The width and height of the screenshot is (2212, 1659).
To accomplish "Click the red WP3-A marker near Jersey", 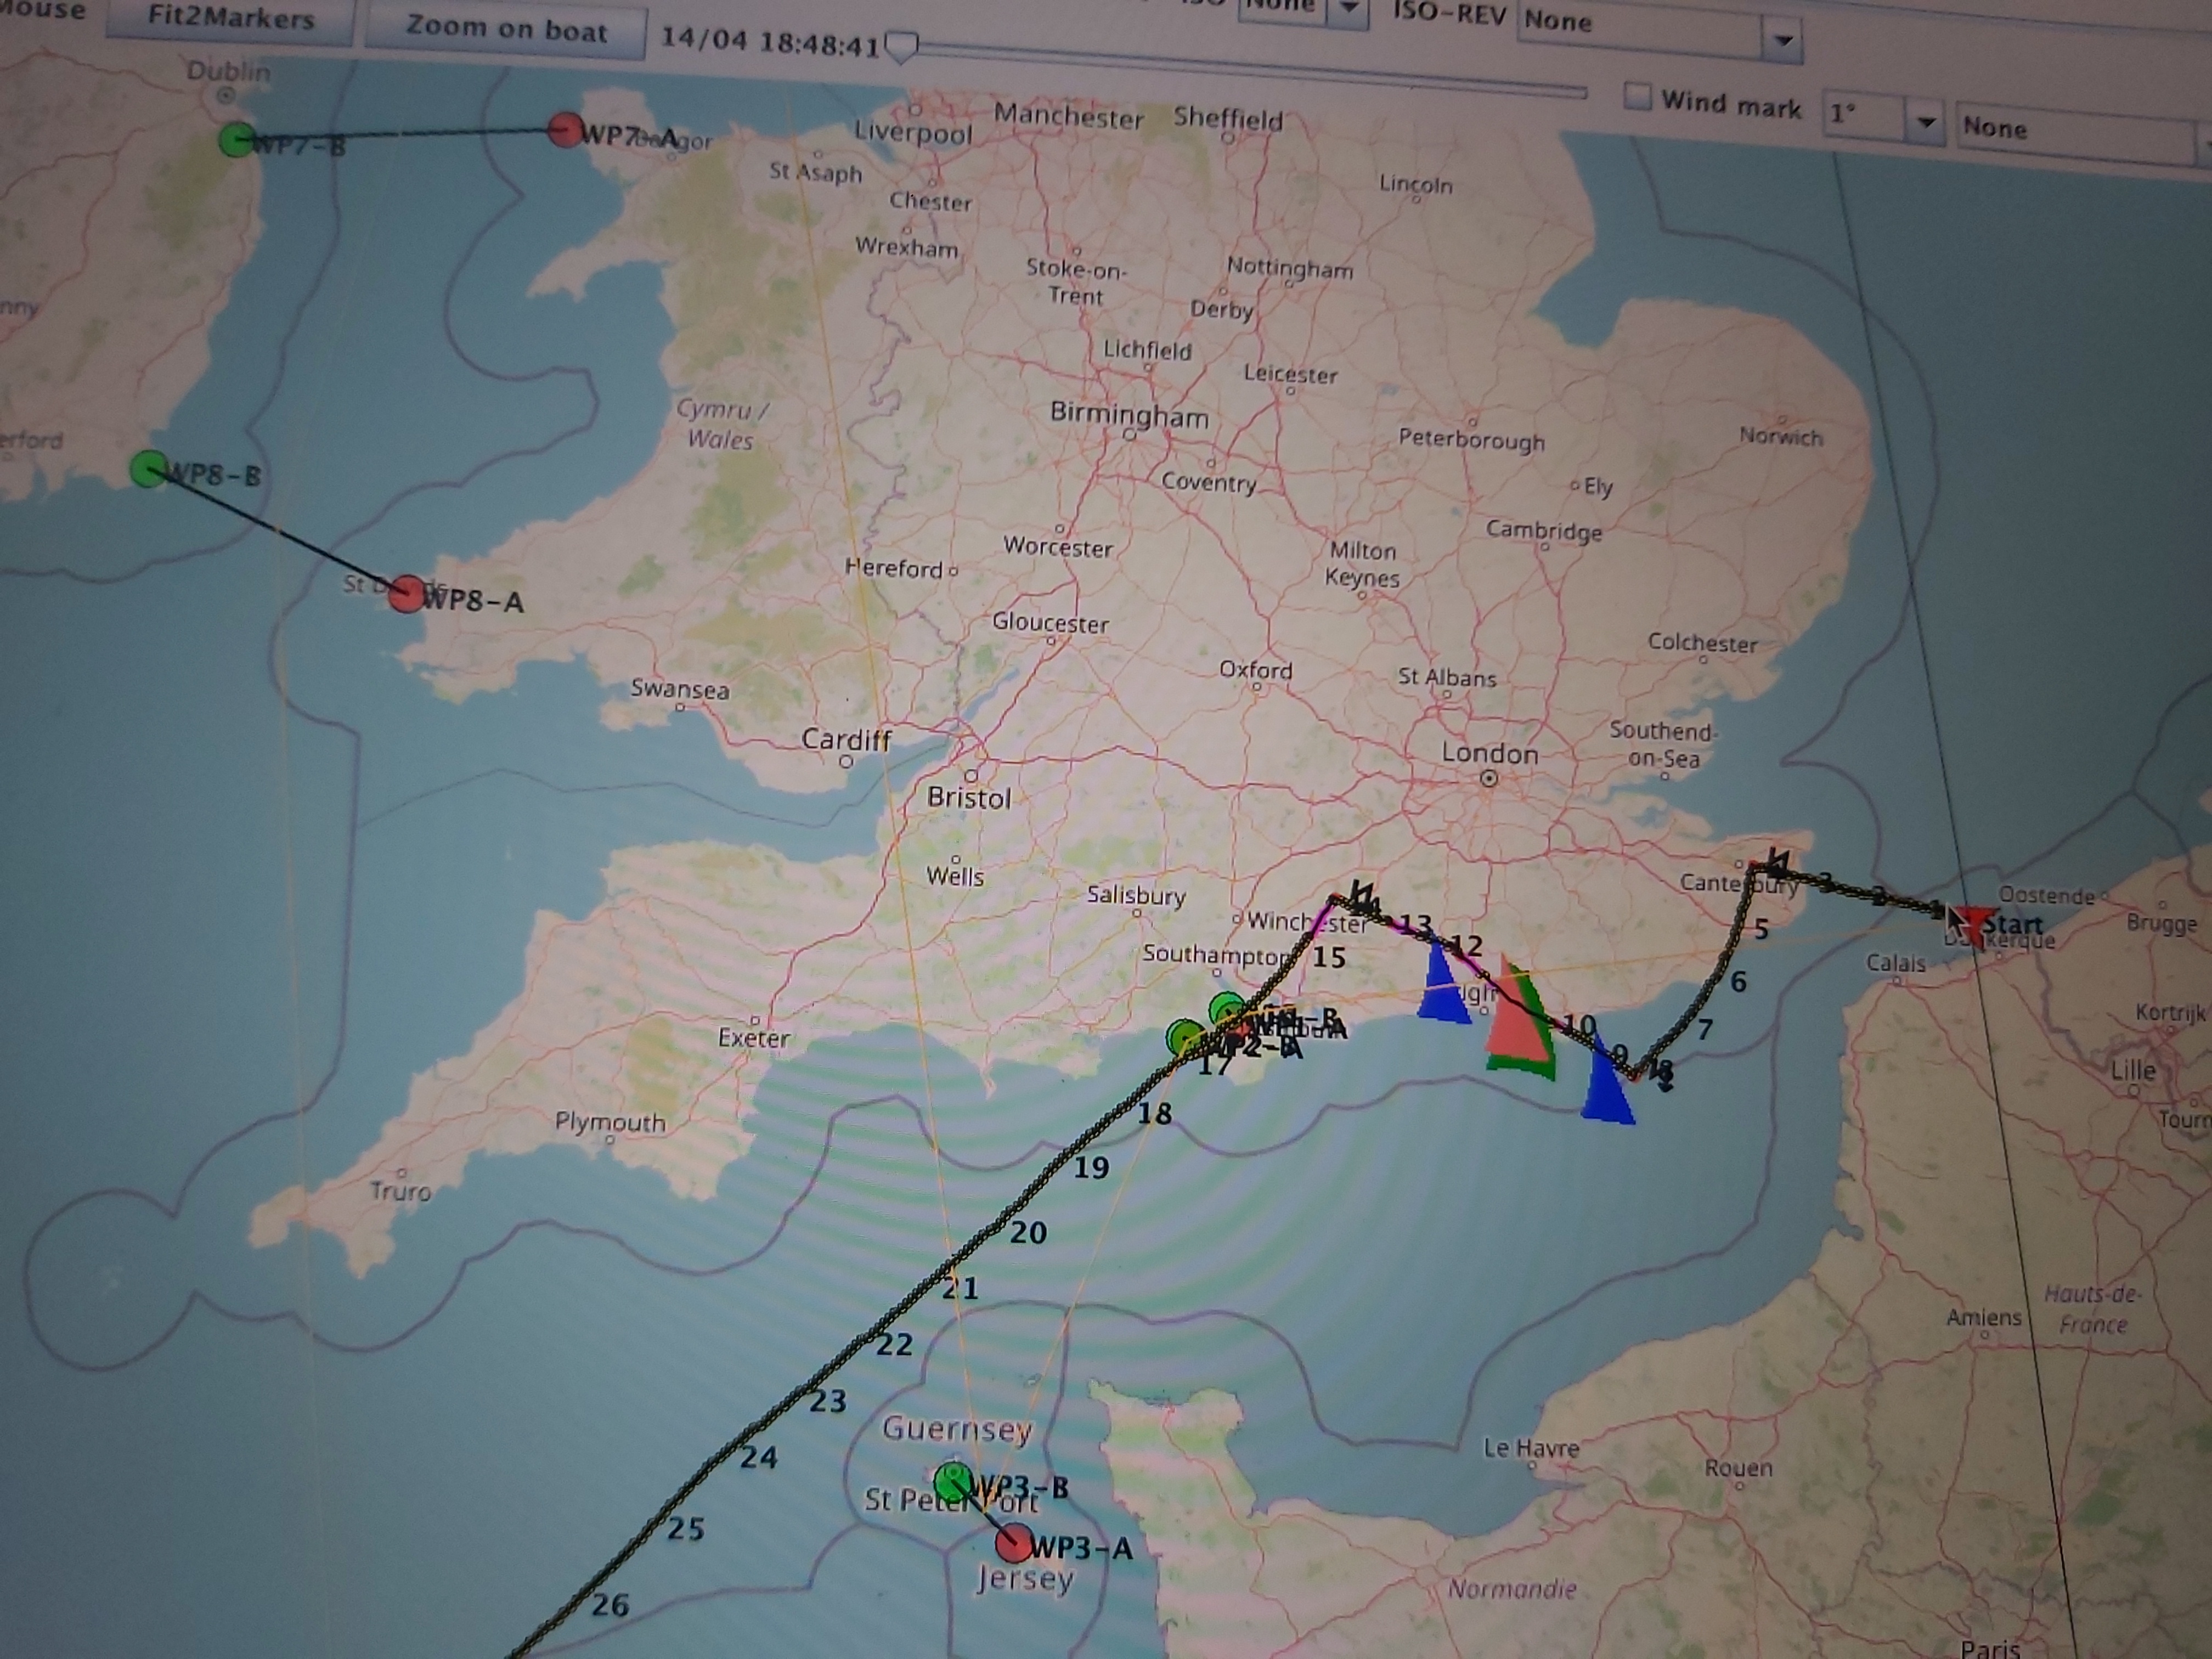I will point(1014,1543).
